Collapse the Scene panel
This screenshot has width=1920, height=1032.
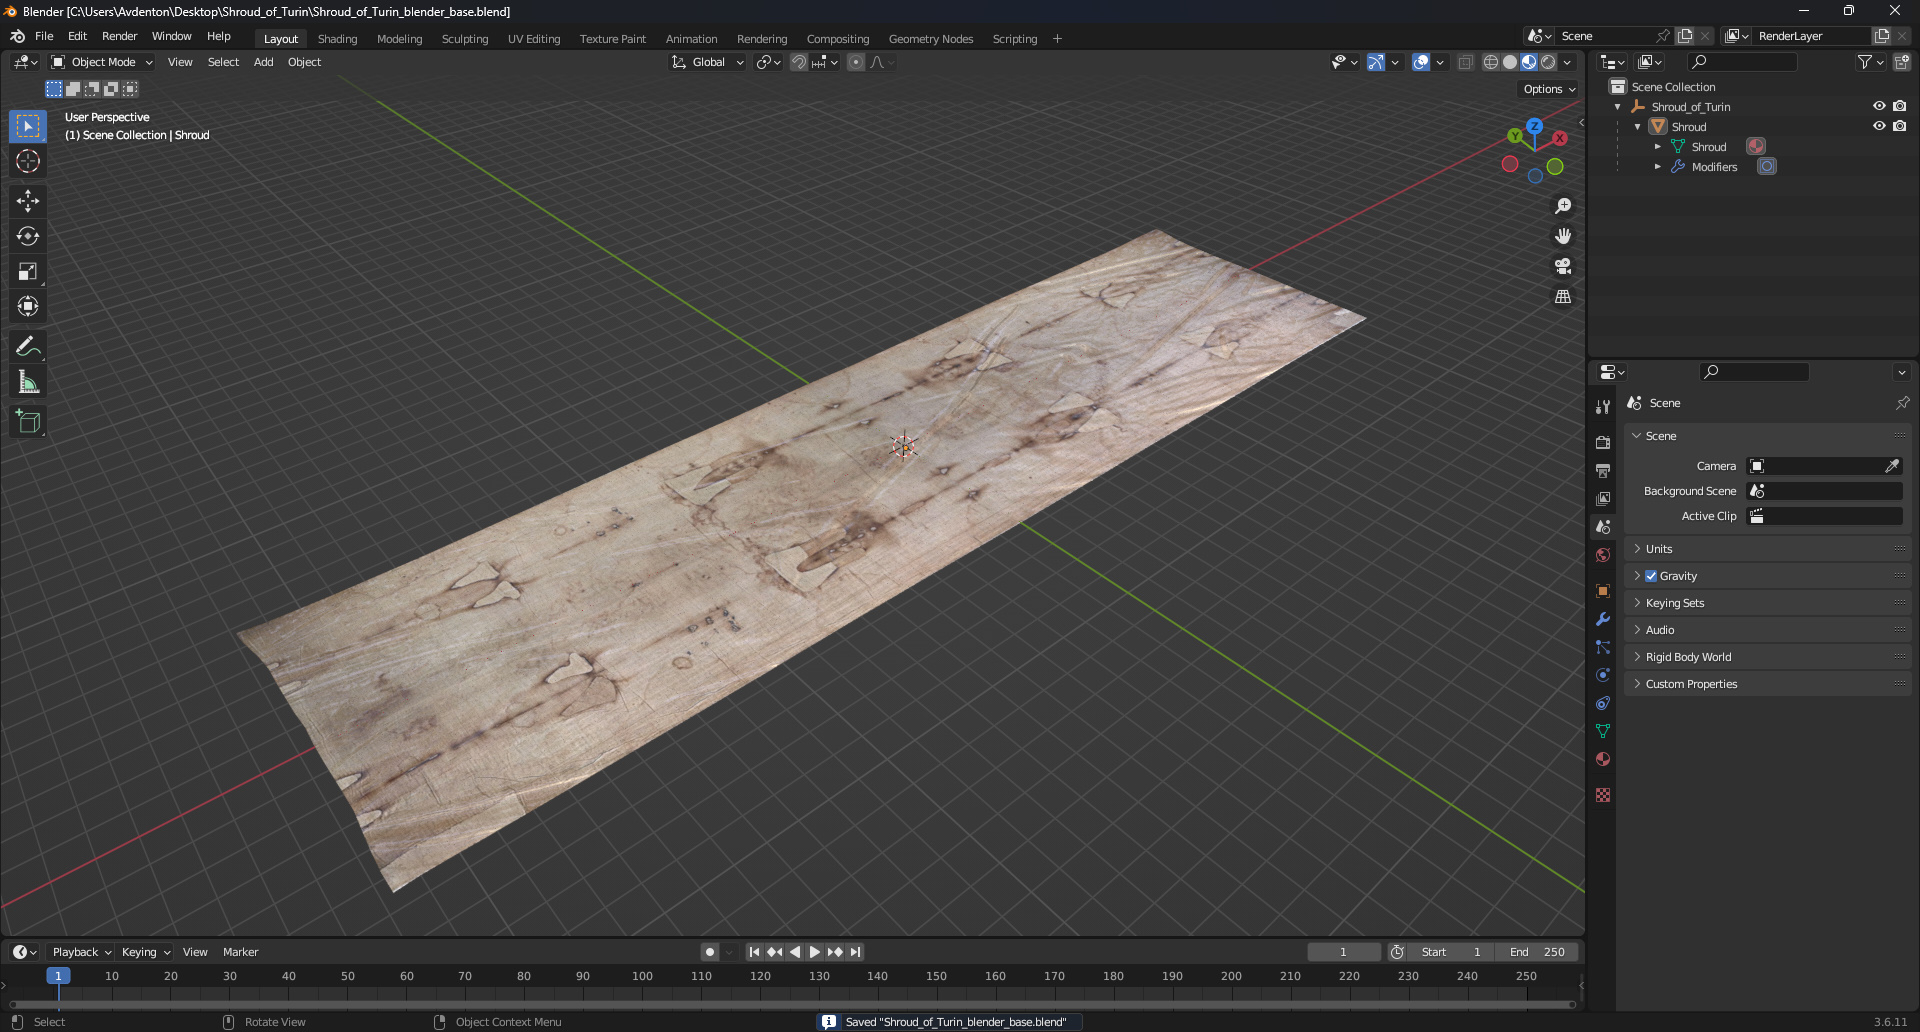coord(1768,436)
